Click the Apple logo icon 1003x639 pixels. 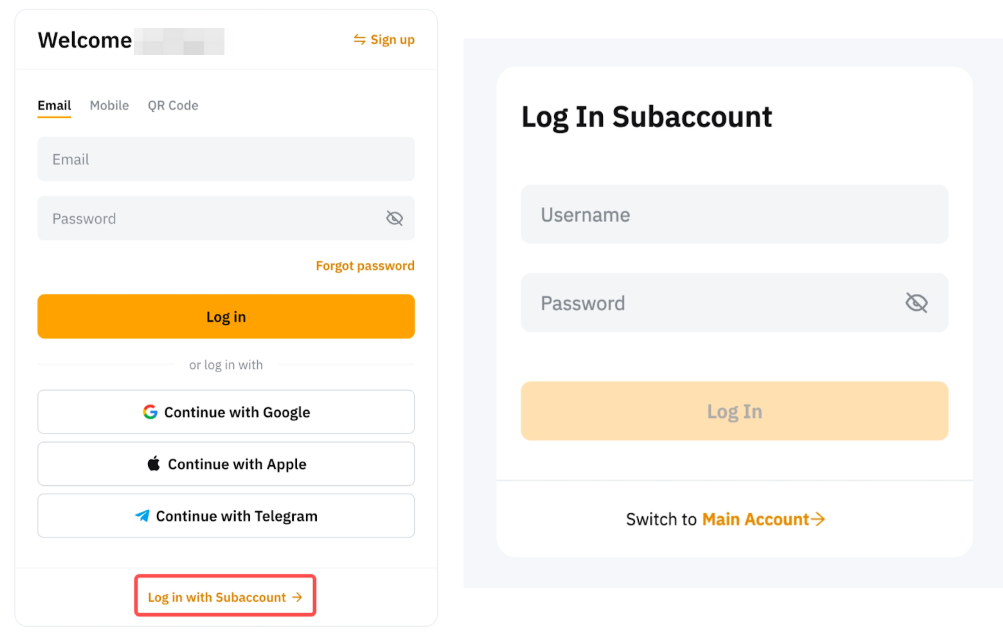pos(154,464)
